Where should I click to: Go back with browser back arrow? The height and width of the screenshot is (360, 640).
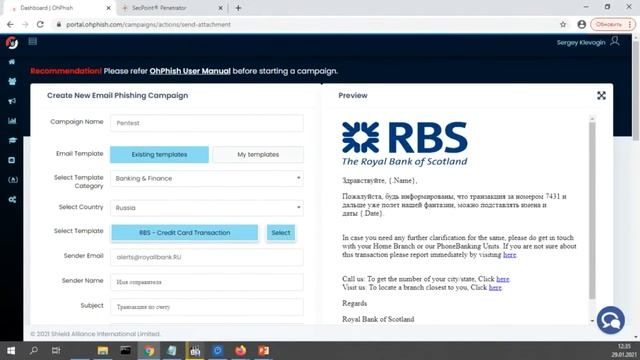point(10,24)
